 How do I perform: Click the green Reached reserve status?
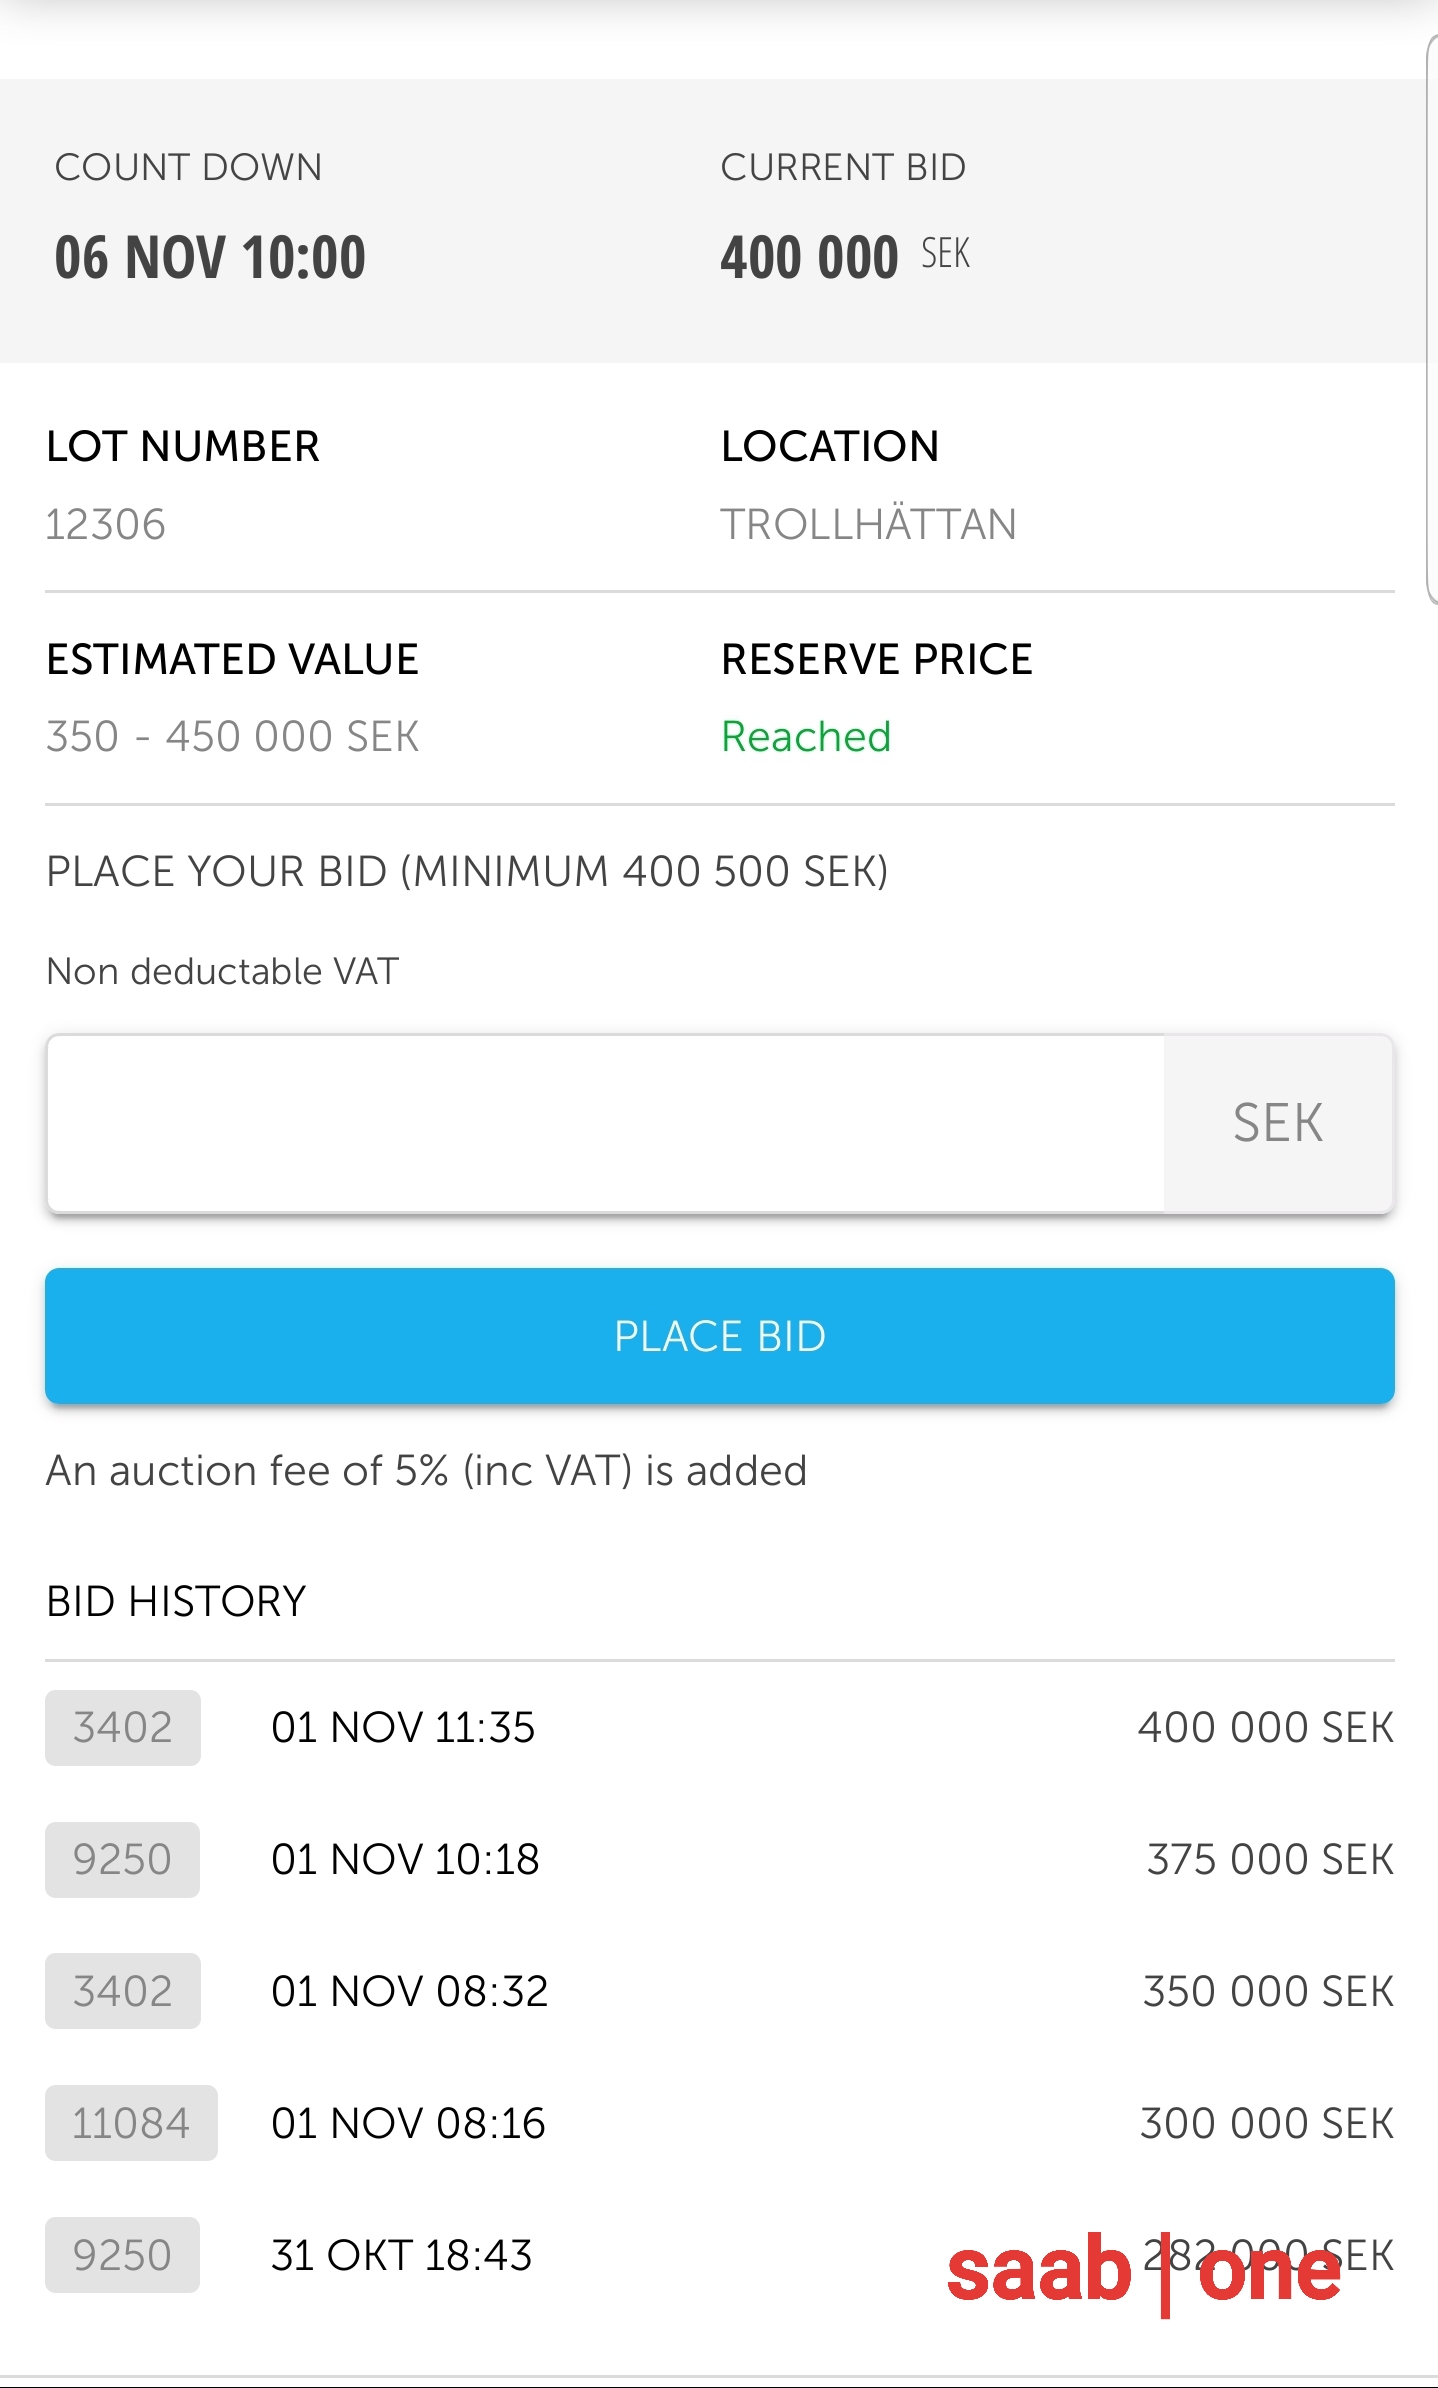click(x=806, y=737)
